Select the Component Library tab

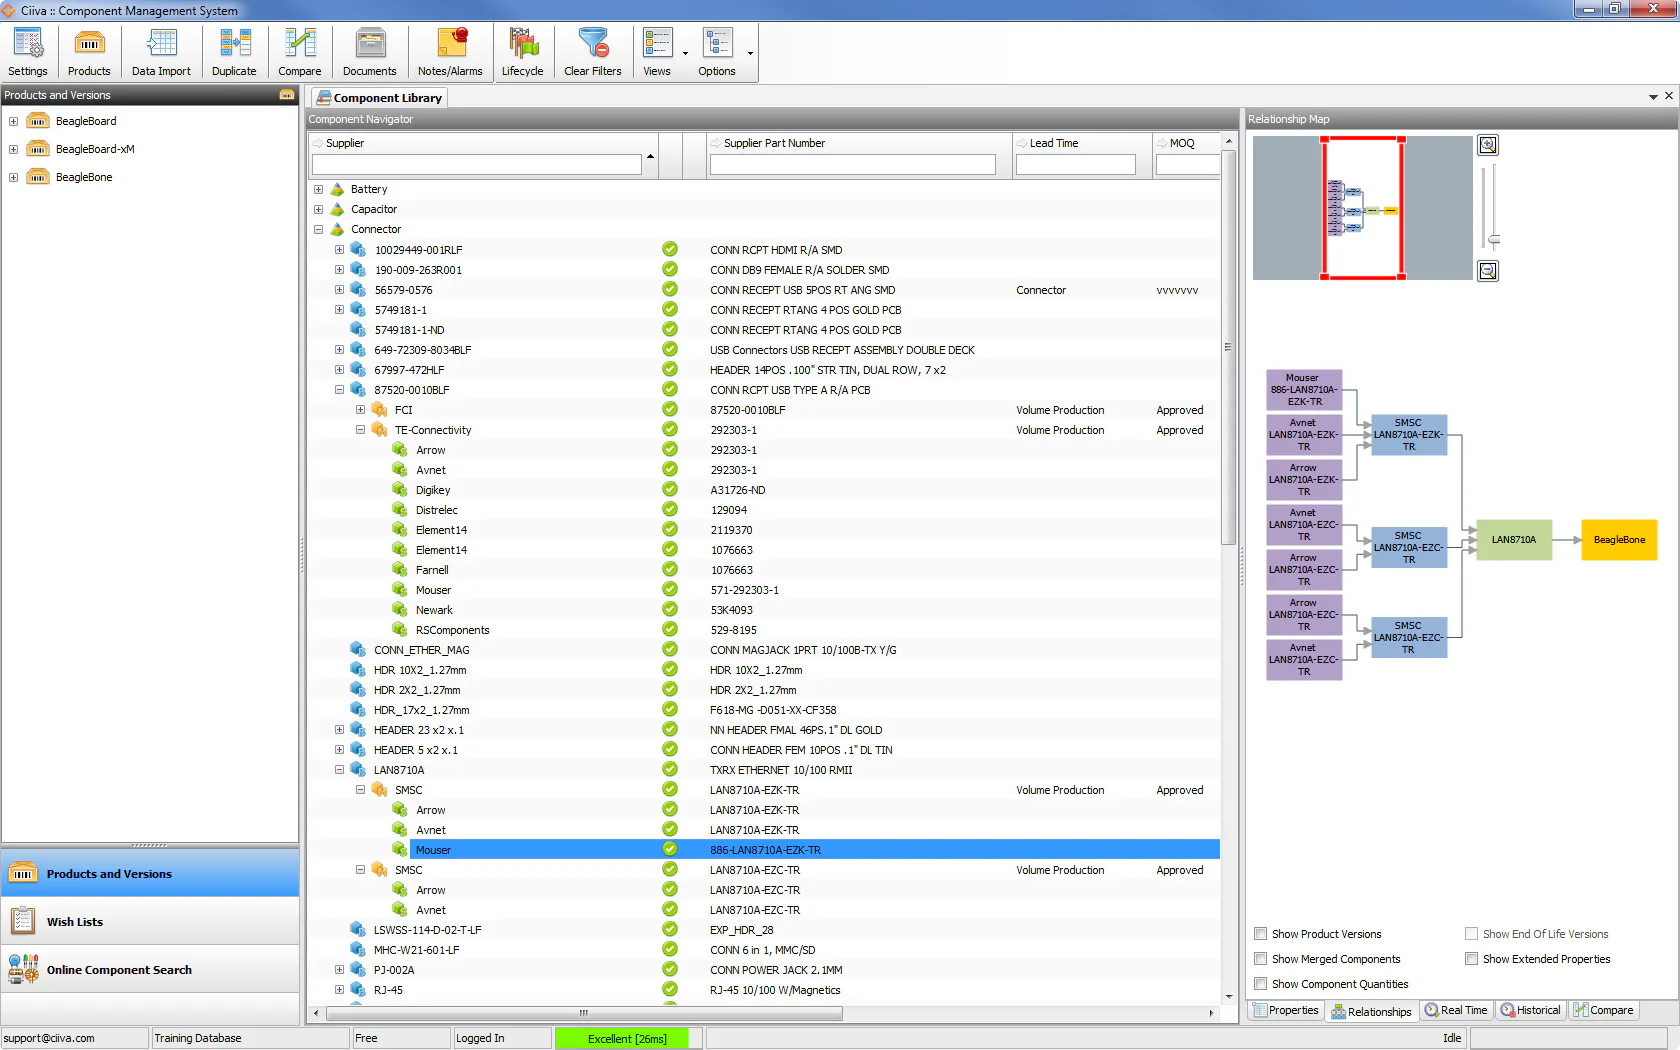[379, 98]
